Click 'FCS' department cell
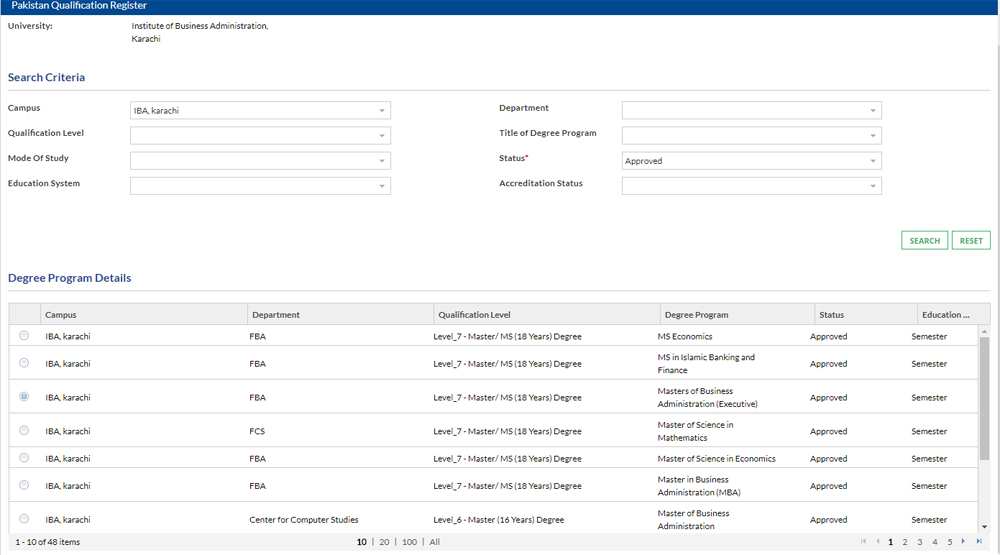Screen dimensions: 1000x555 coord(257,431)
